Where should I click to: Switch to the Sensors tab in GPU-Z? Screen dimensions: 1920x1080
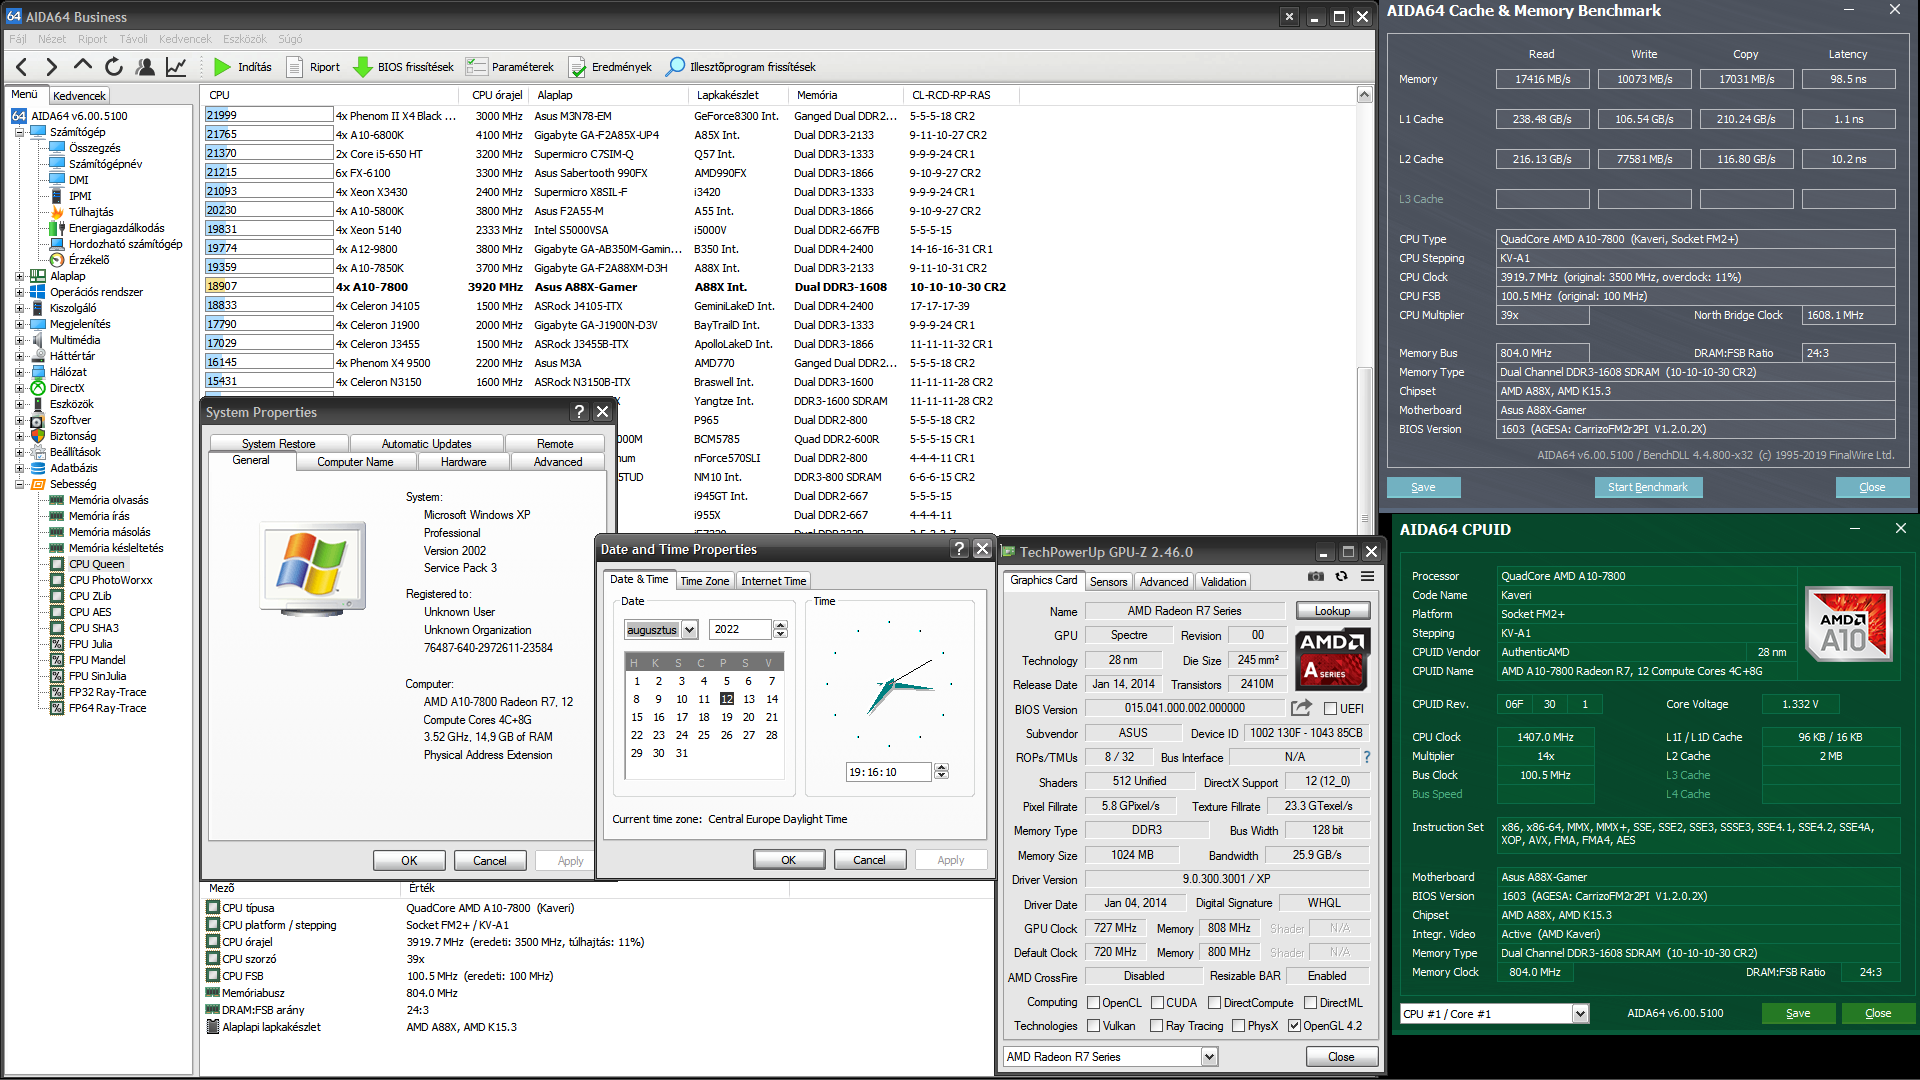click(x=1108, y=582)
